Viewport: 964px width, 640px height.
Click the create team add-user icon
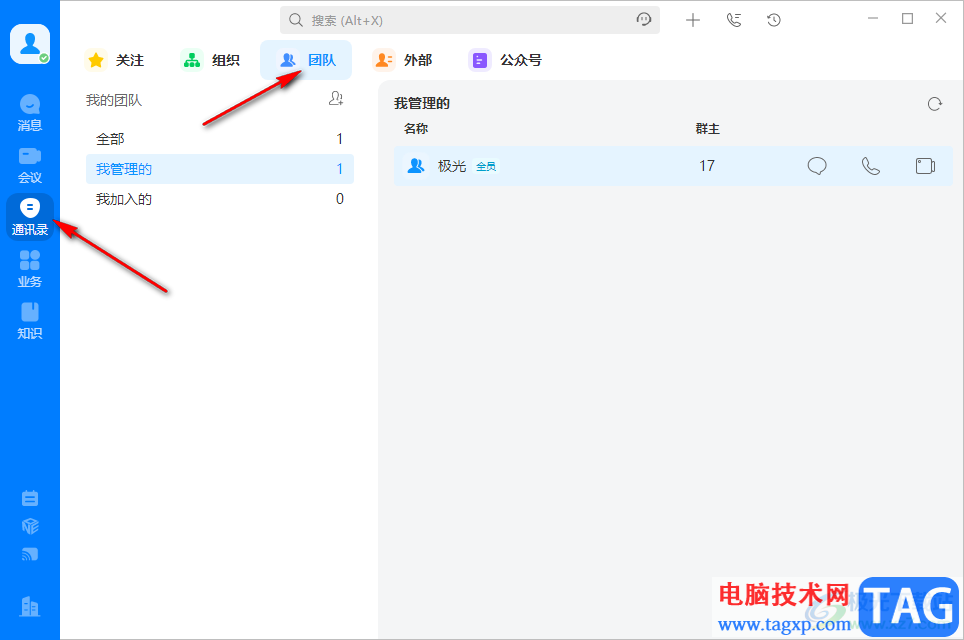tap(336, 98)
